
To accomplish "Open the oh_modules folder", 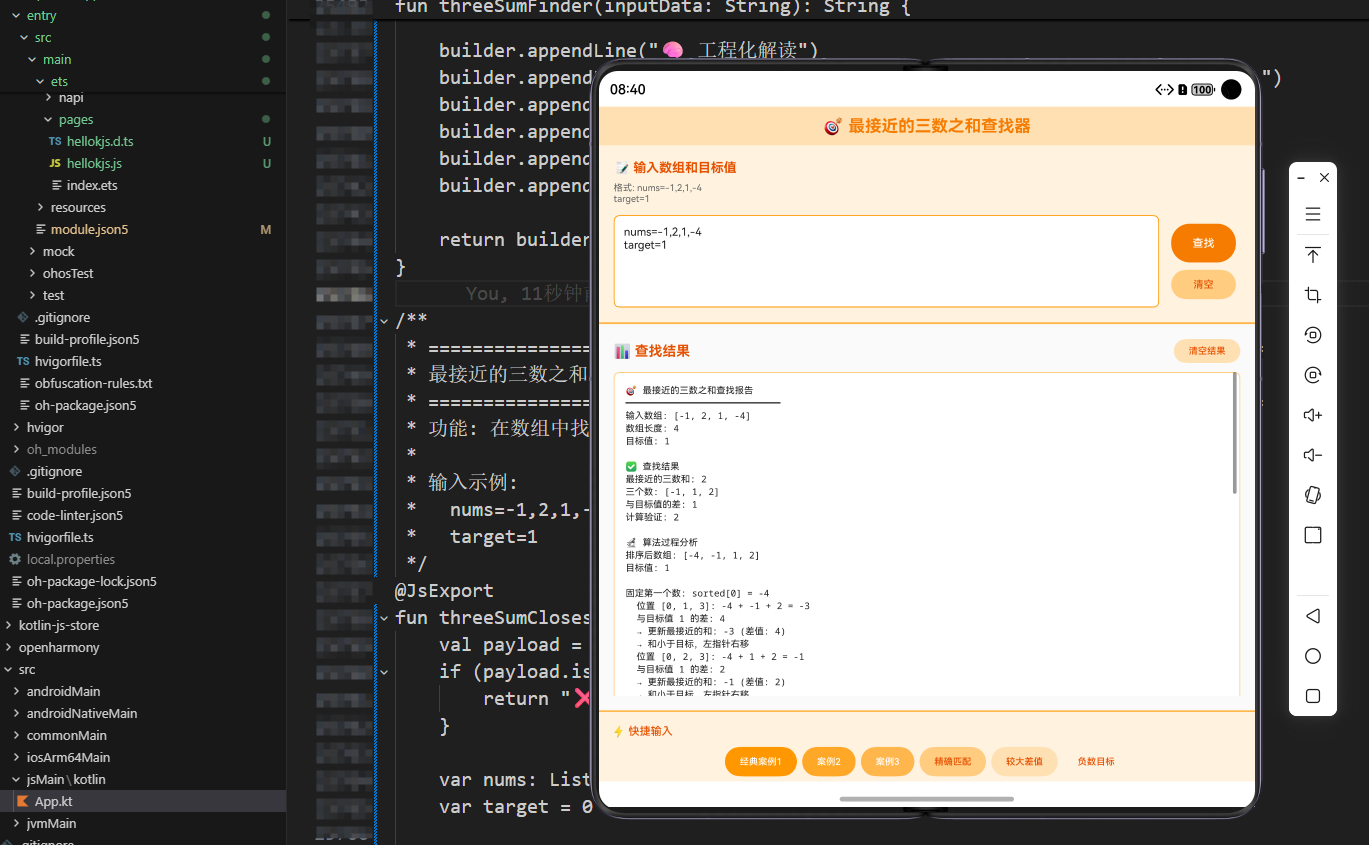I will click(x=62, y=449).
